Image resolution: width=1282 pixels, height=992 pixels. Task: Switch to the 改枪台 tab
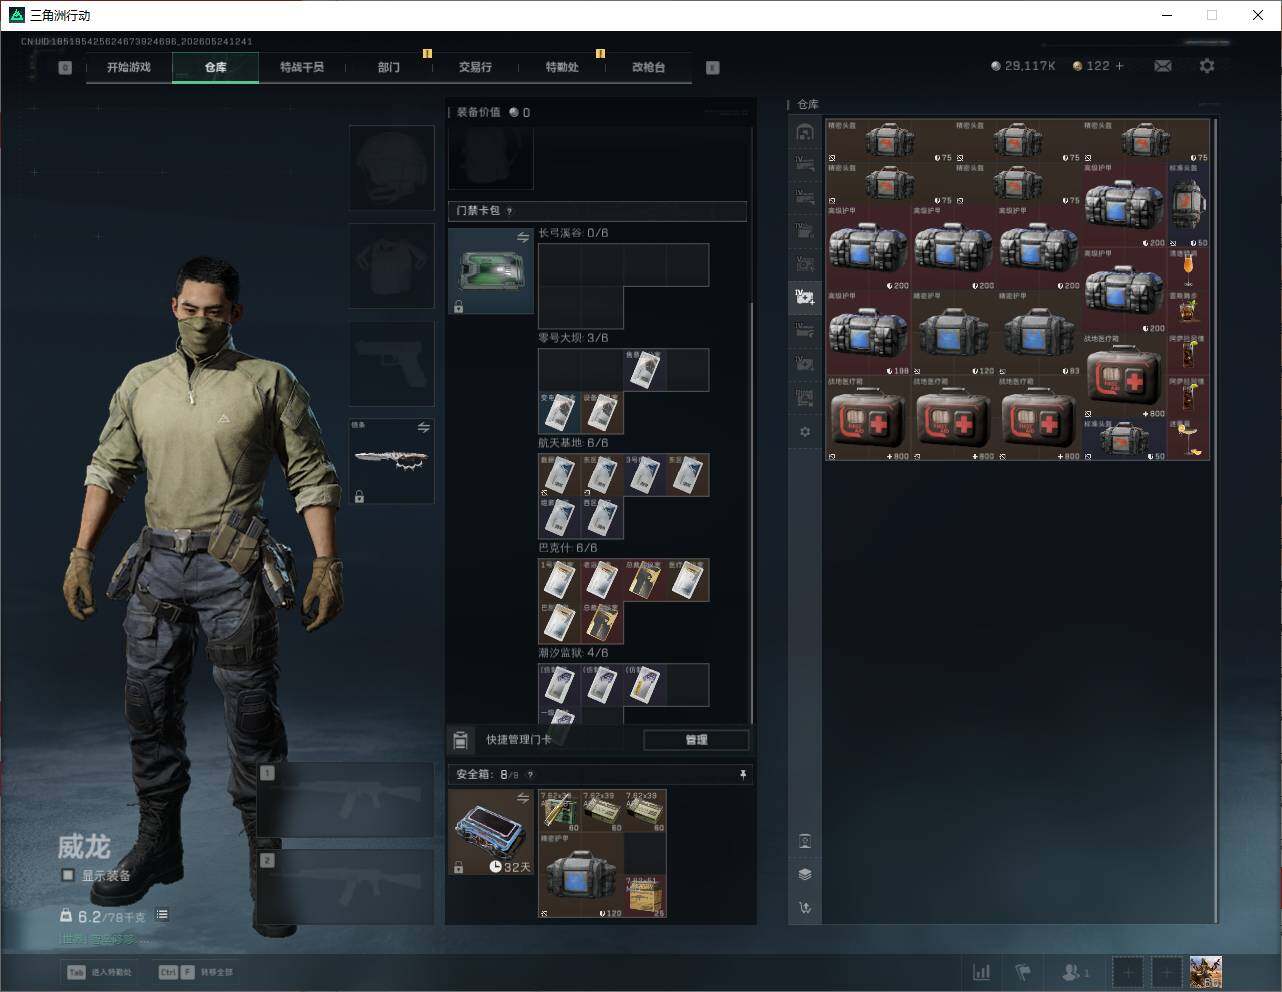(648, 67)
